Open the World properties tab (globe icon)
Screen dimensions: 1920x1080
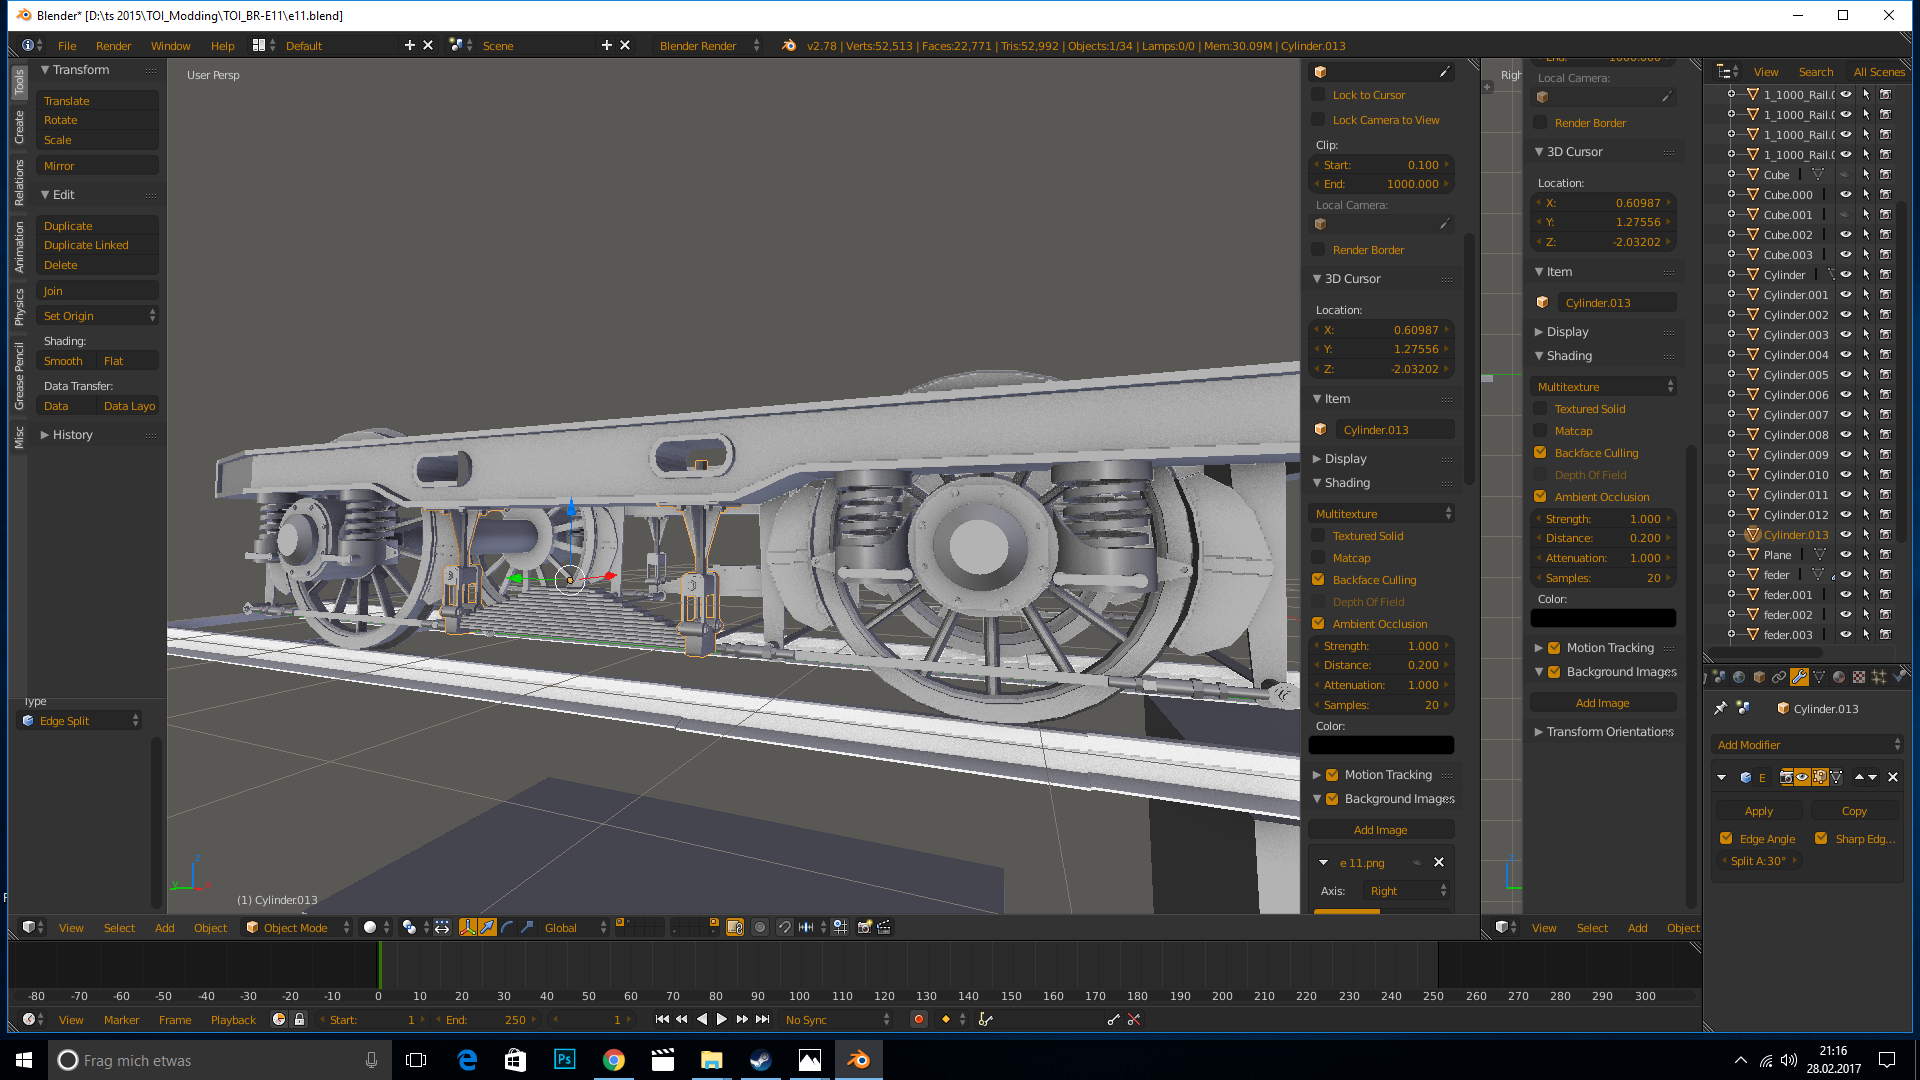1739,677
